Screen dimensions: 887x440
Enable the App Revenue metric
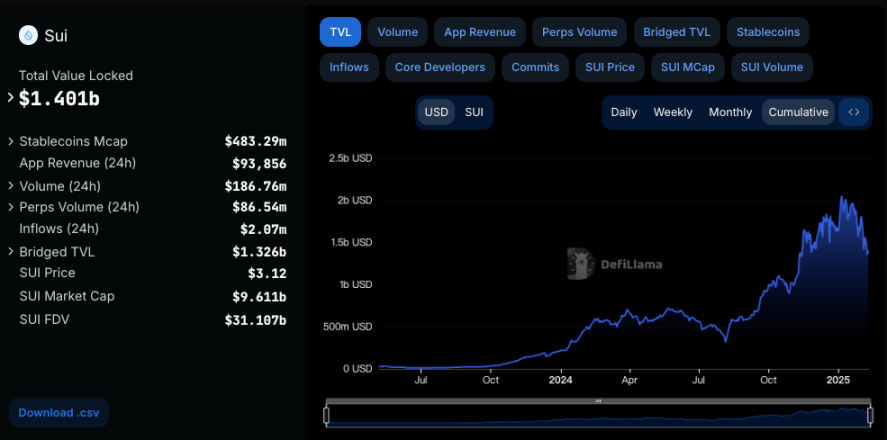point(479,32)
